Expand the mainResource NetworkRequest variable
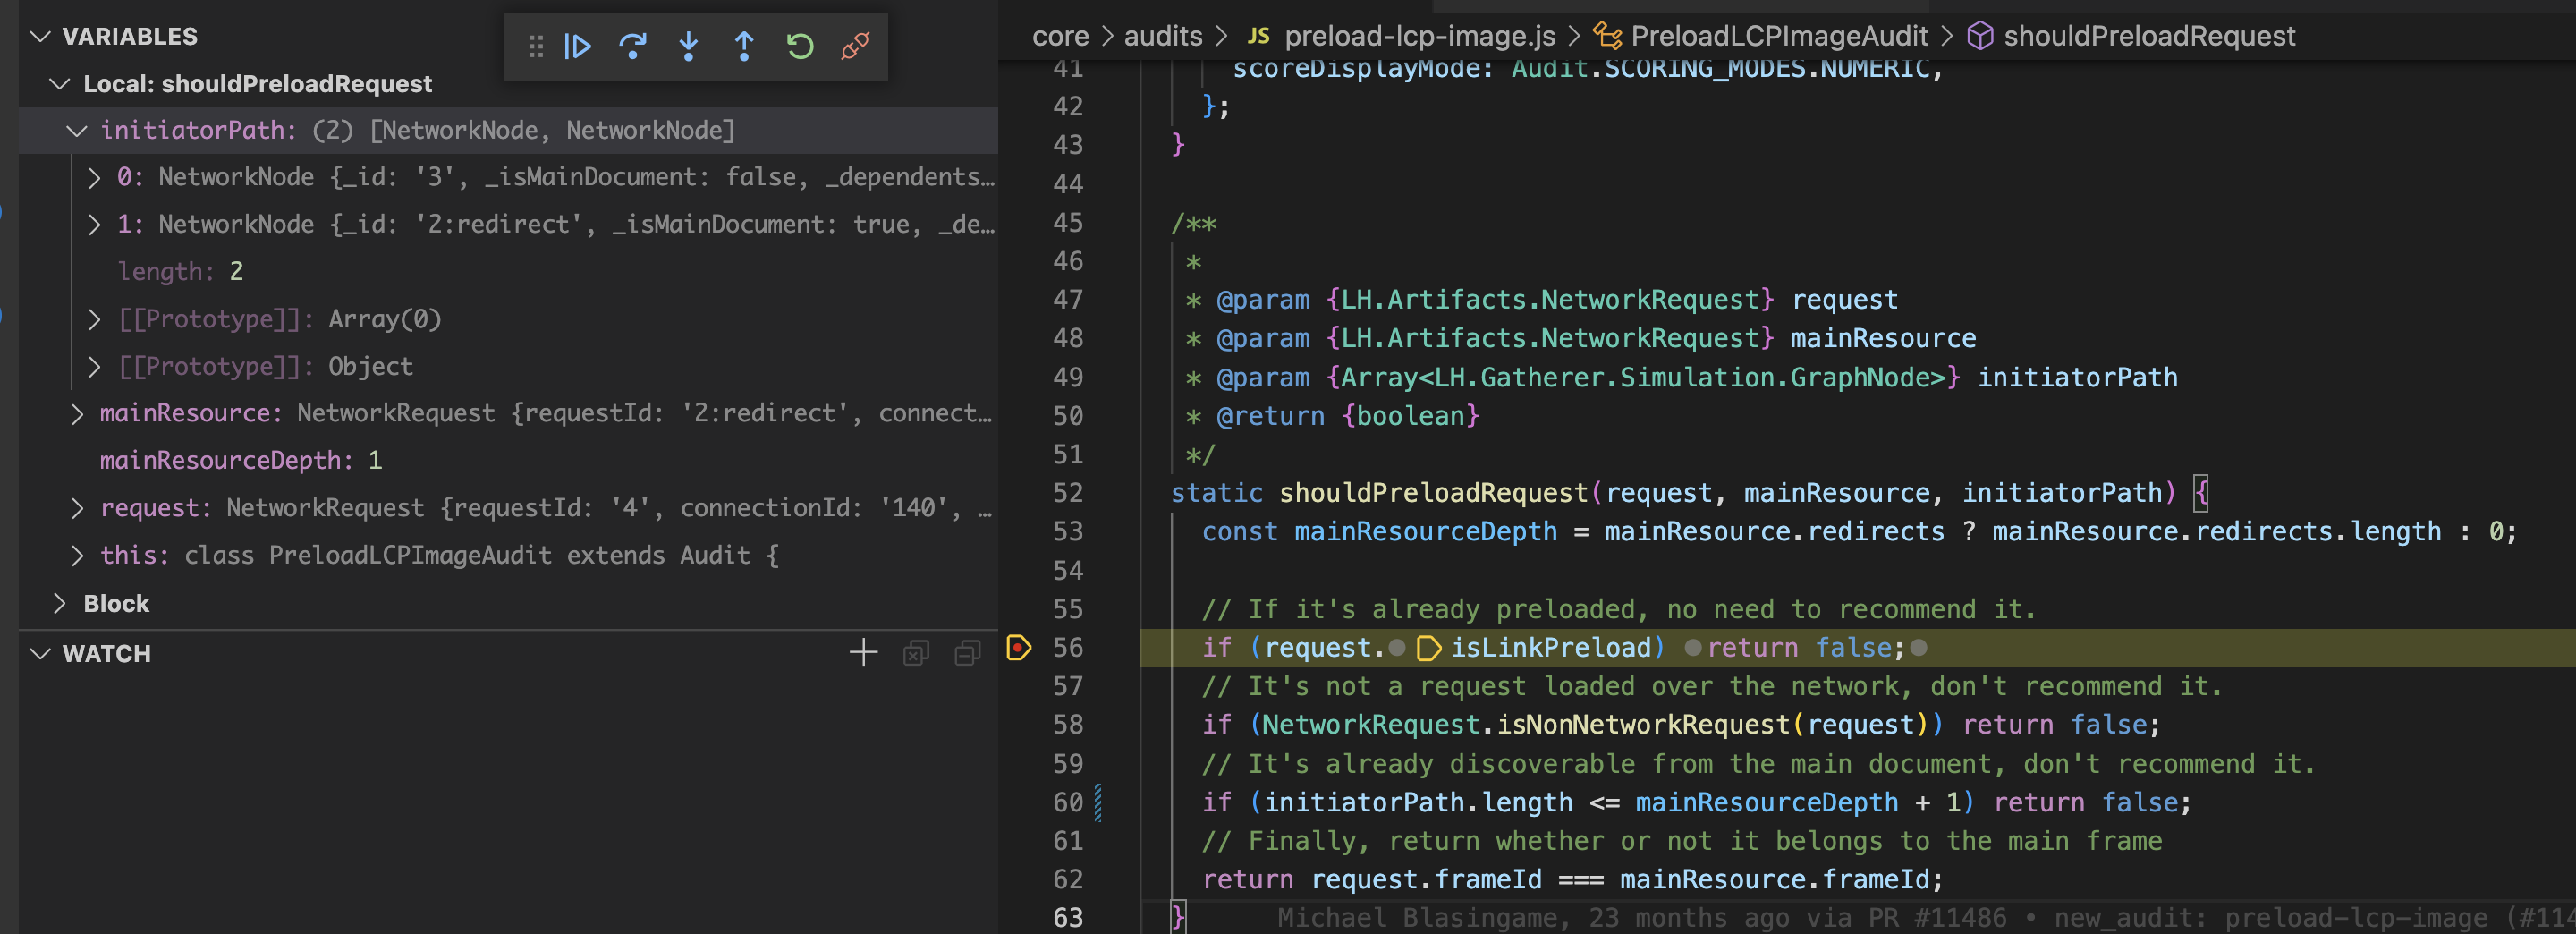2576x934 pixels. click(x=78, y=412)
